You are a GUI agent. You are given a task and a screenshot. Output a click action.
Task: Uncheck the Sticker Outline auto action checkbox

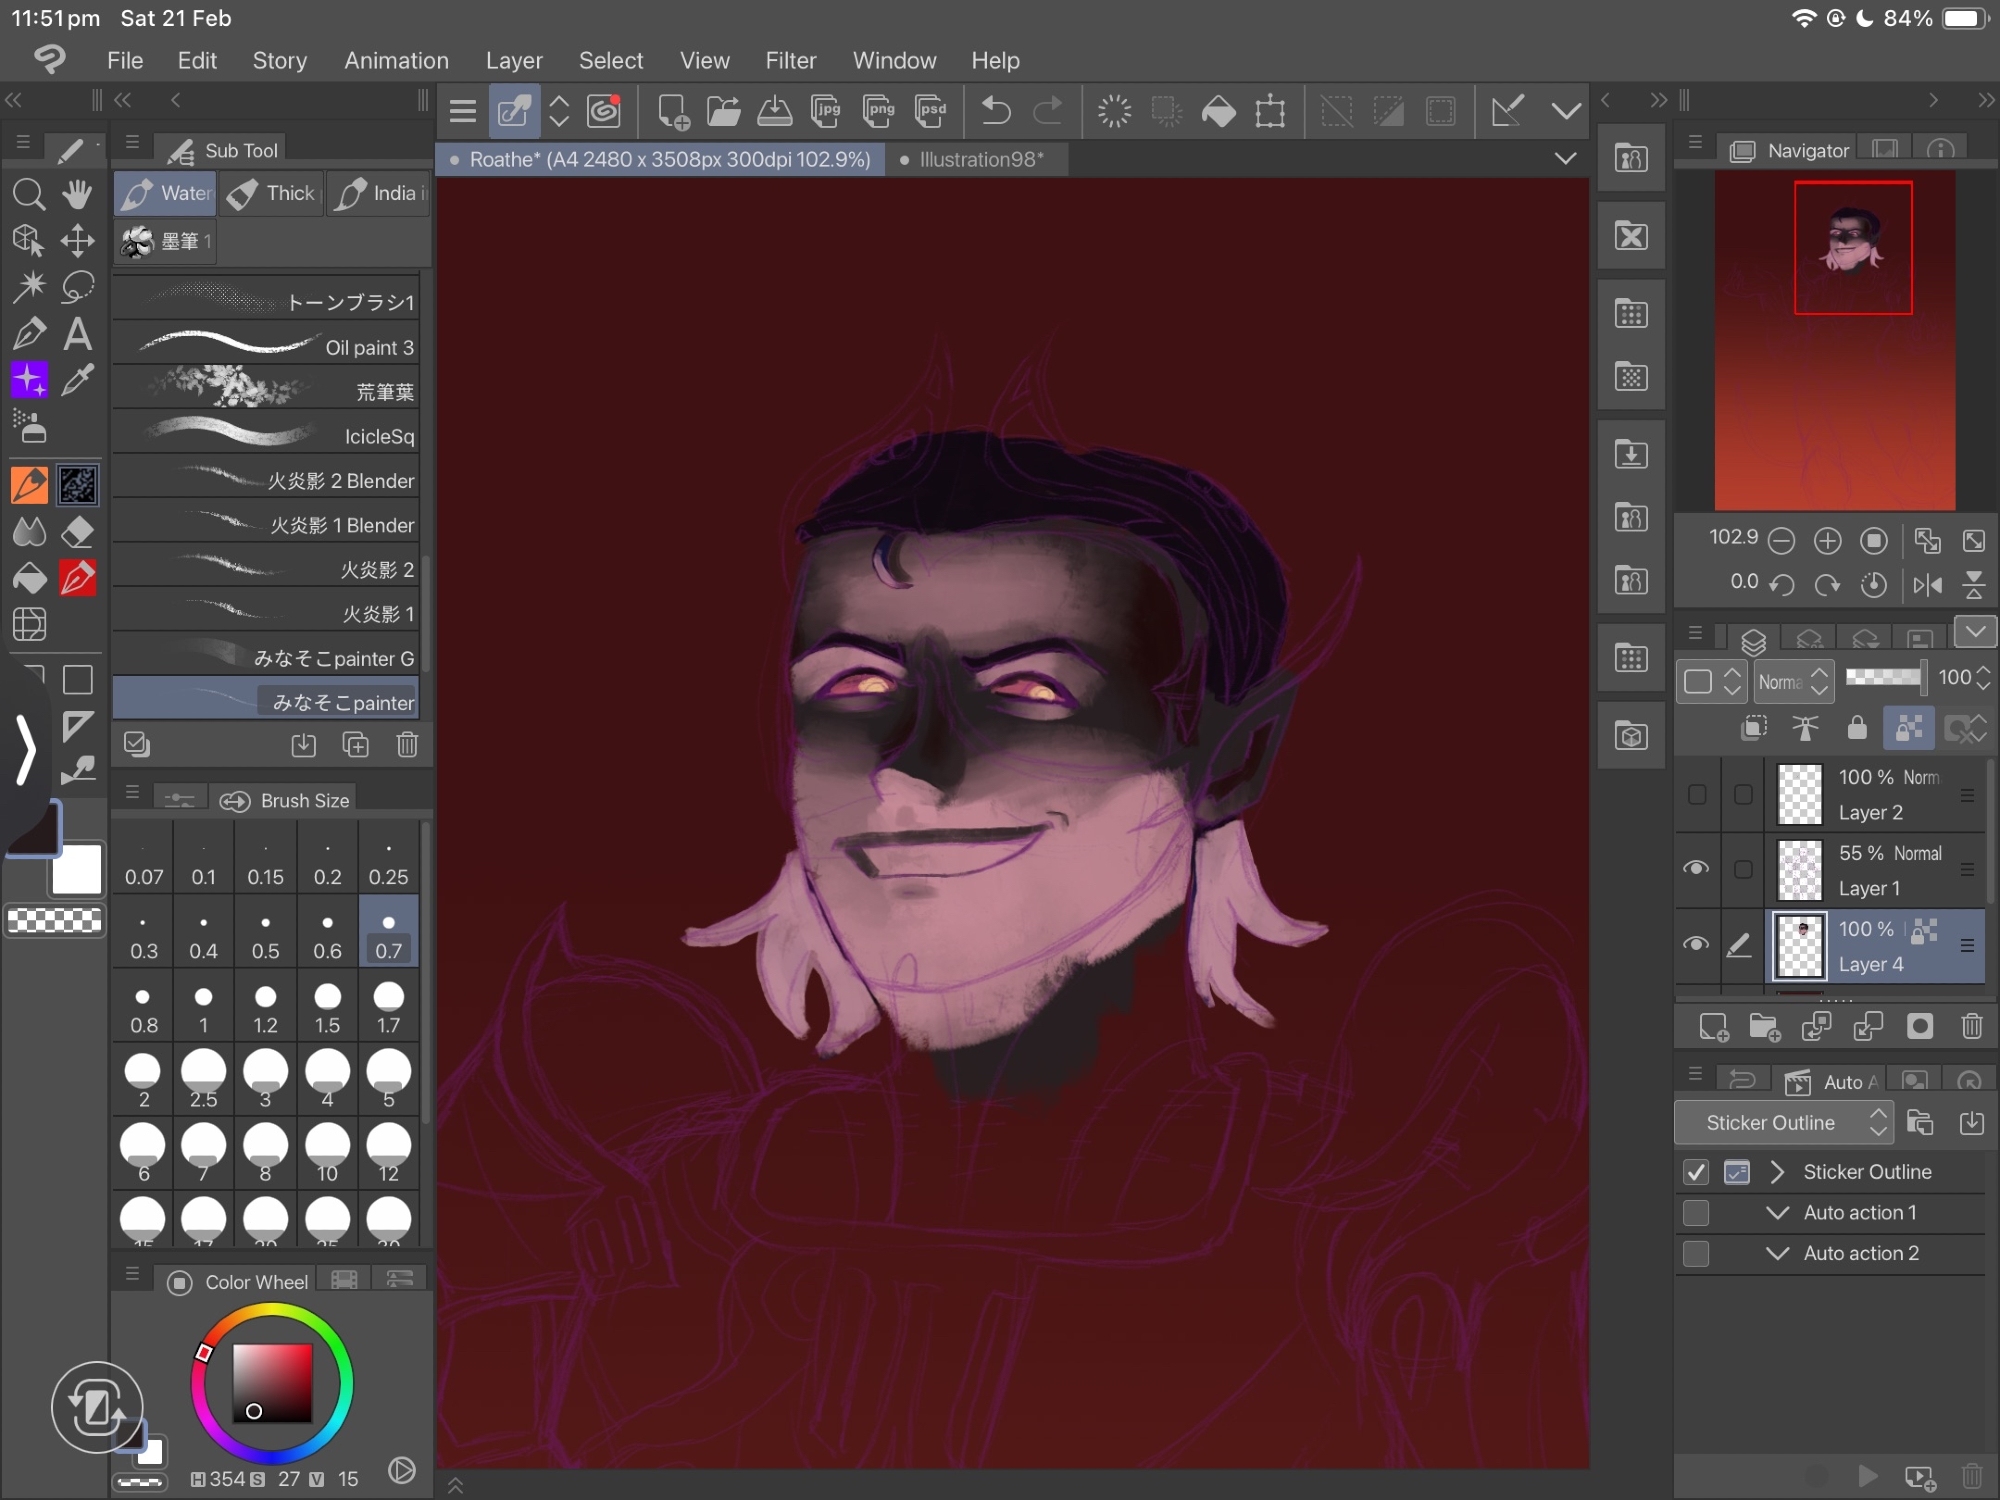click(x=1696, y=1172)
